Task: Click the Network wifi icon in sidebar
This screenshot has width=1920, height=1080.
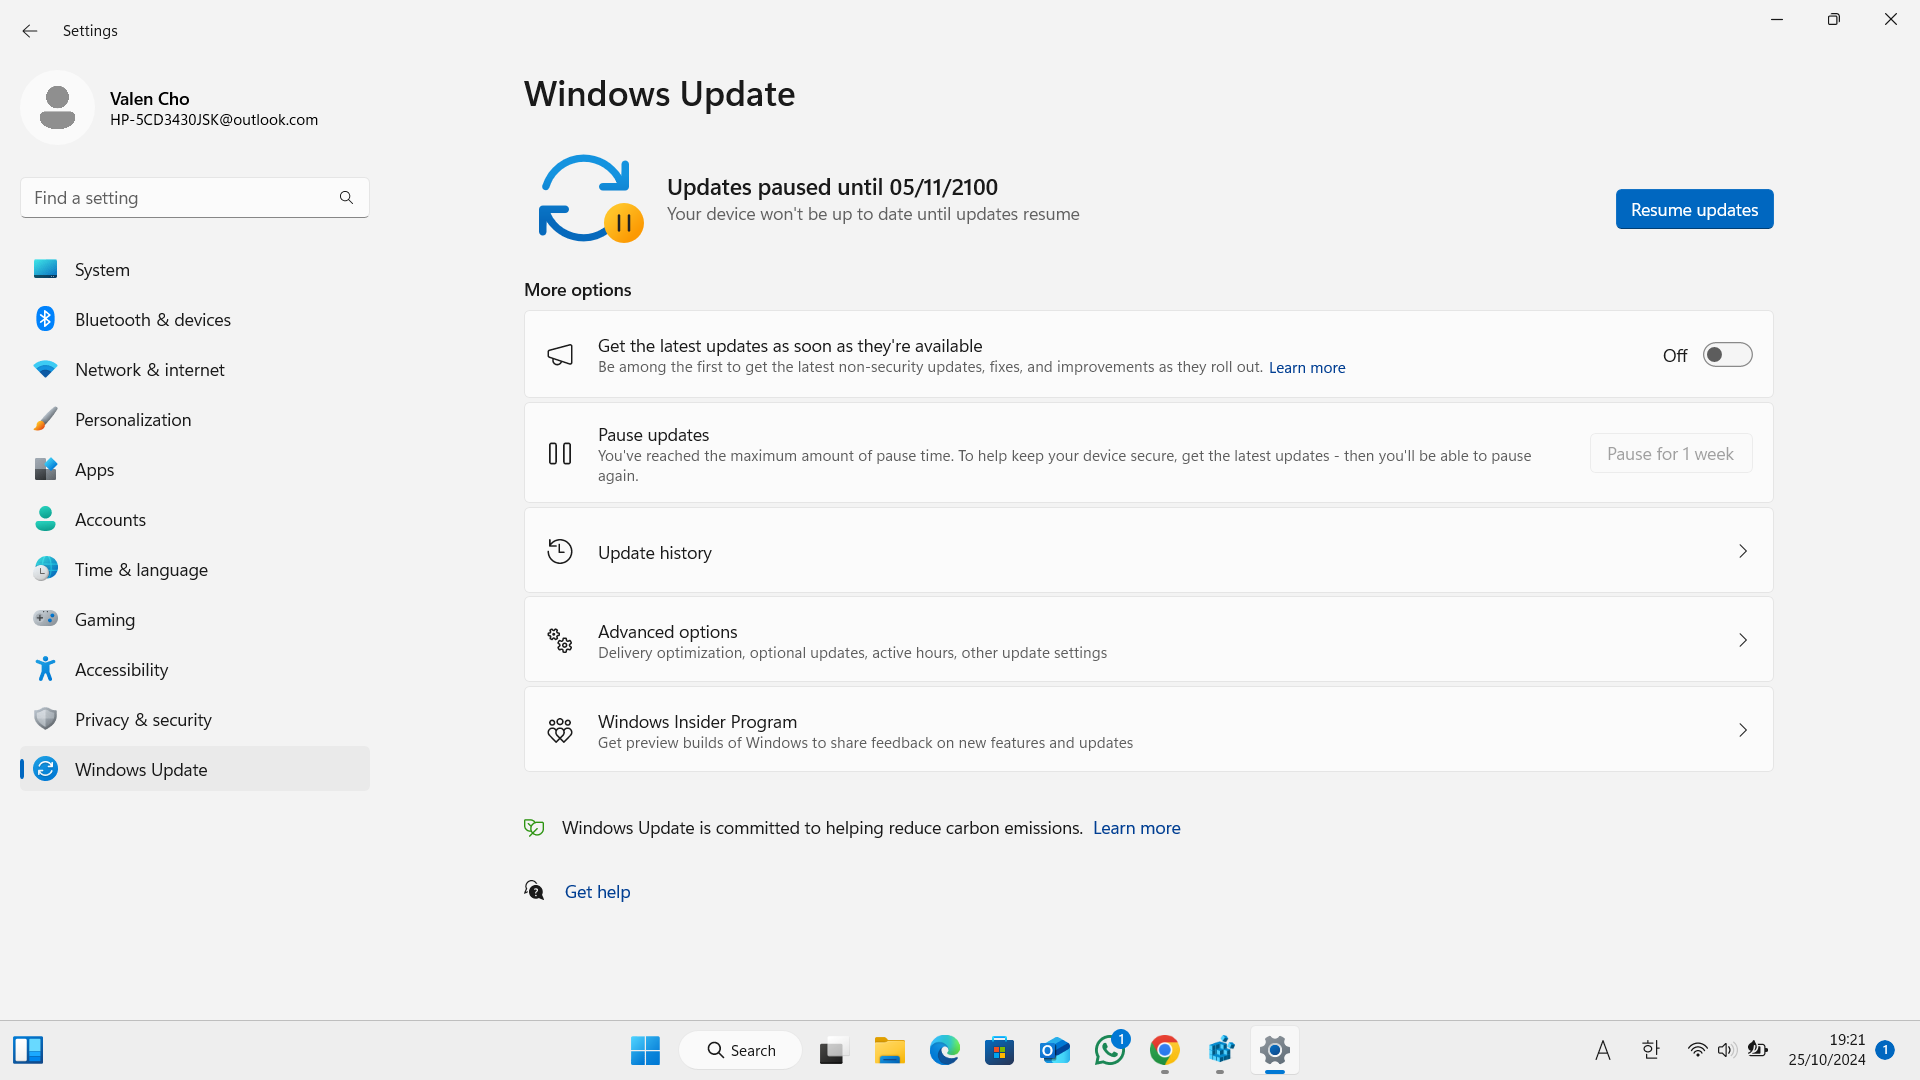Action: pyautogui.click(x=45, y=369)
